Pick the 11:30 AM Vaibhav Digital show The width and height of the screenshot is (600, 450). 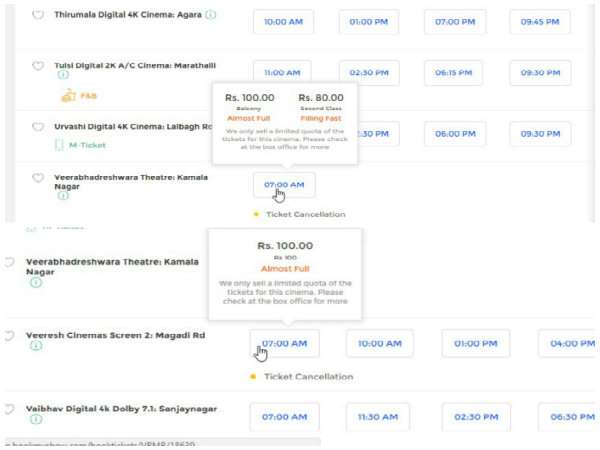pyautogui.click(x=379, y=416)
